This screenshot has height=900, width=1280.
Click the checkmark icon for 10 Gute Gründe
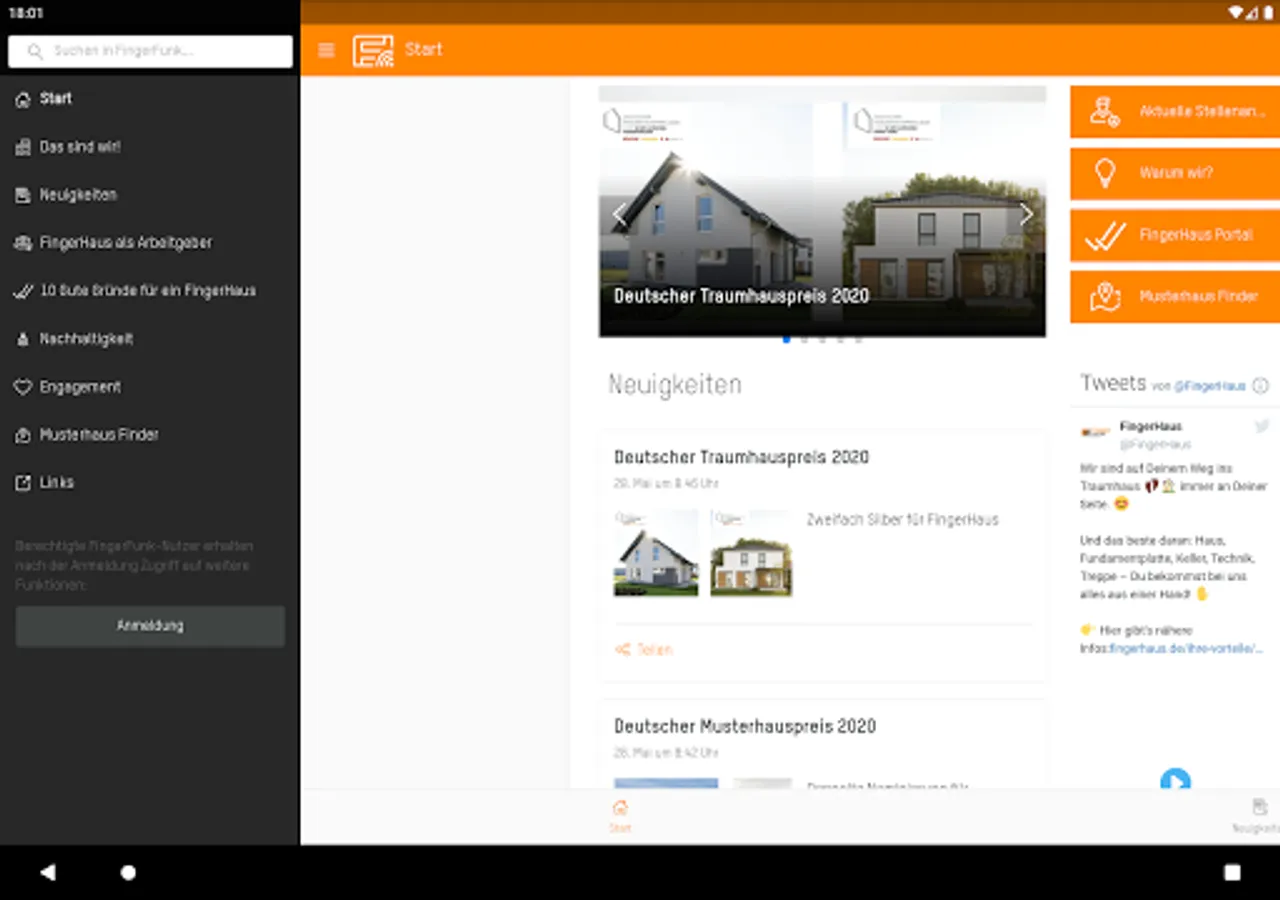(x=23, y=291)
